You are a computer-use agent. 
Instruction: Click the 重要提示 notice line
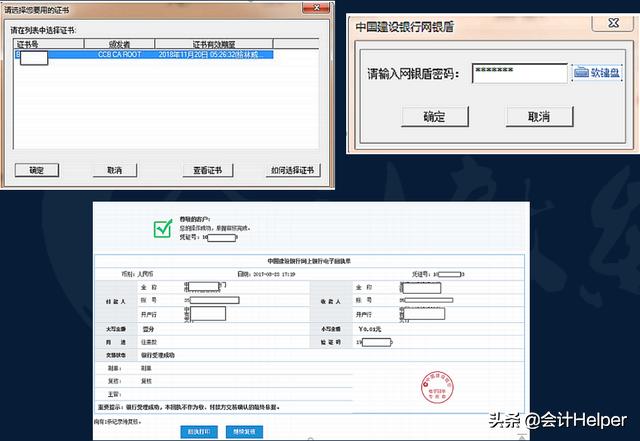(189, 407)
